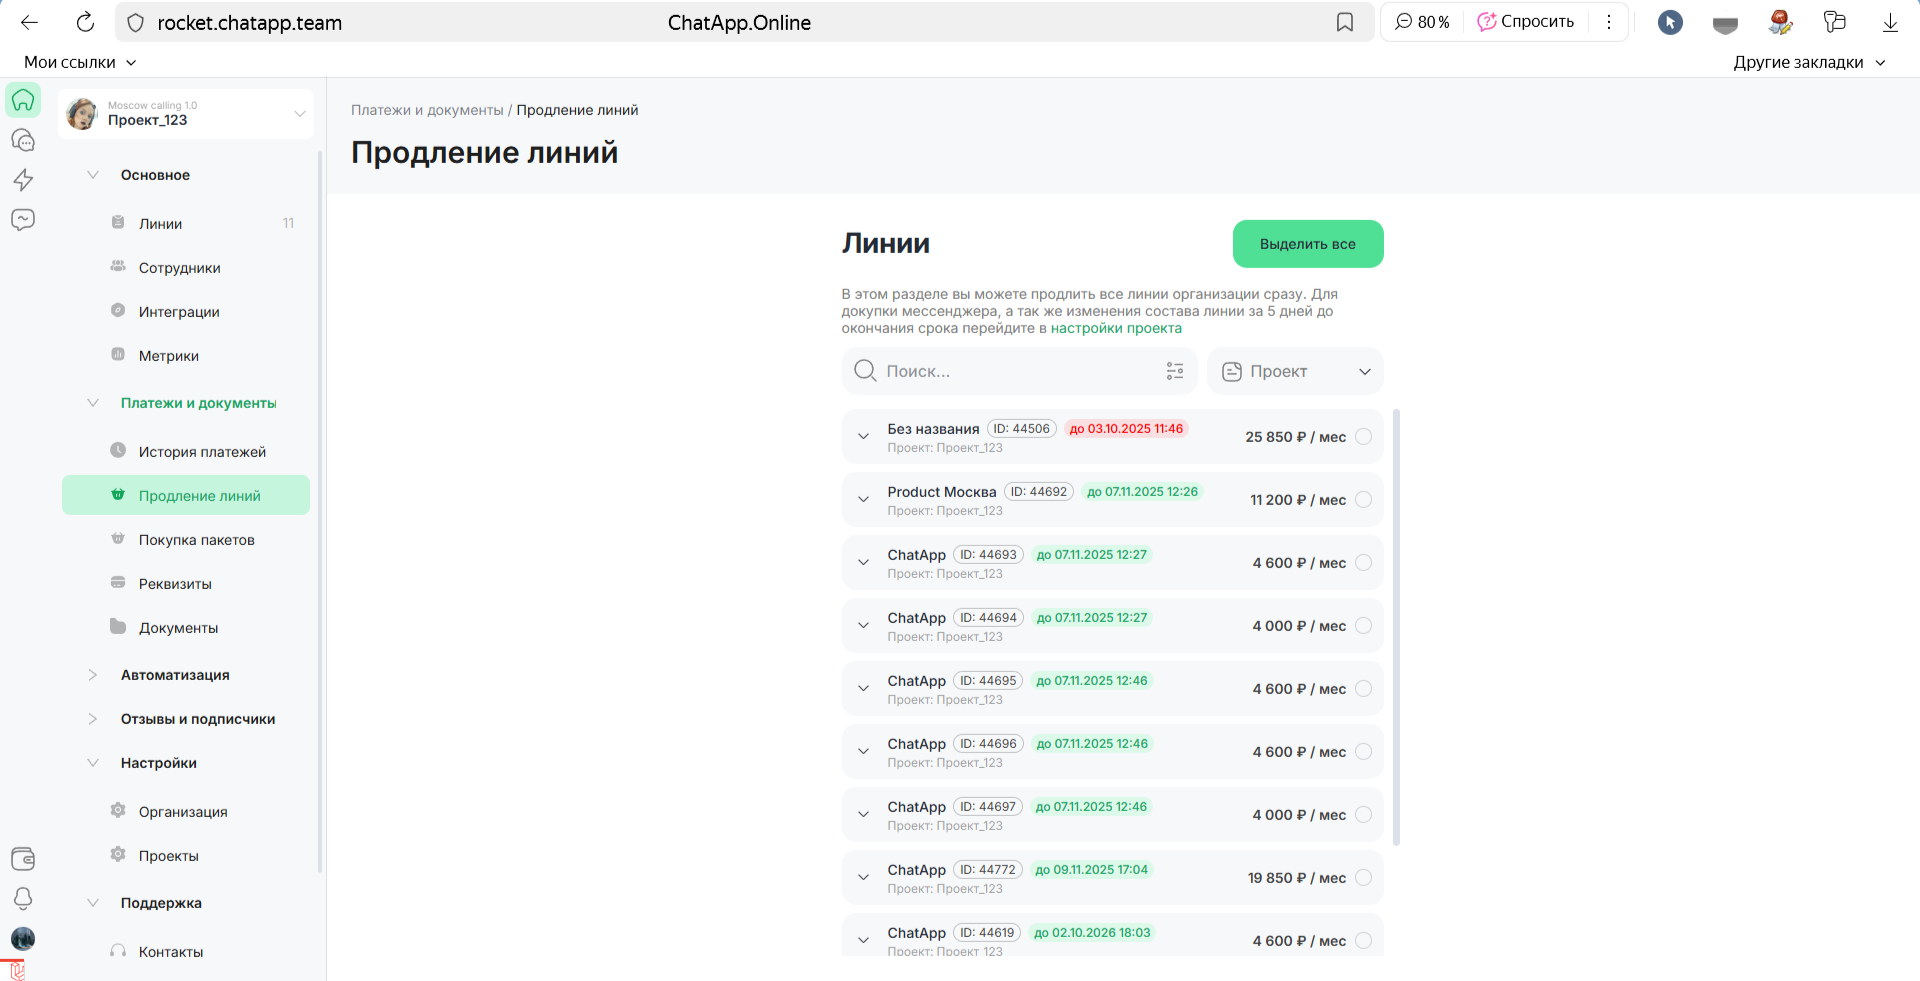Open the wallet icon in left rail
Image resolution: width=1920 pixels, height=981 pixels.
[x=23, y=858]
